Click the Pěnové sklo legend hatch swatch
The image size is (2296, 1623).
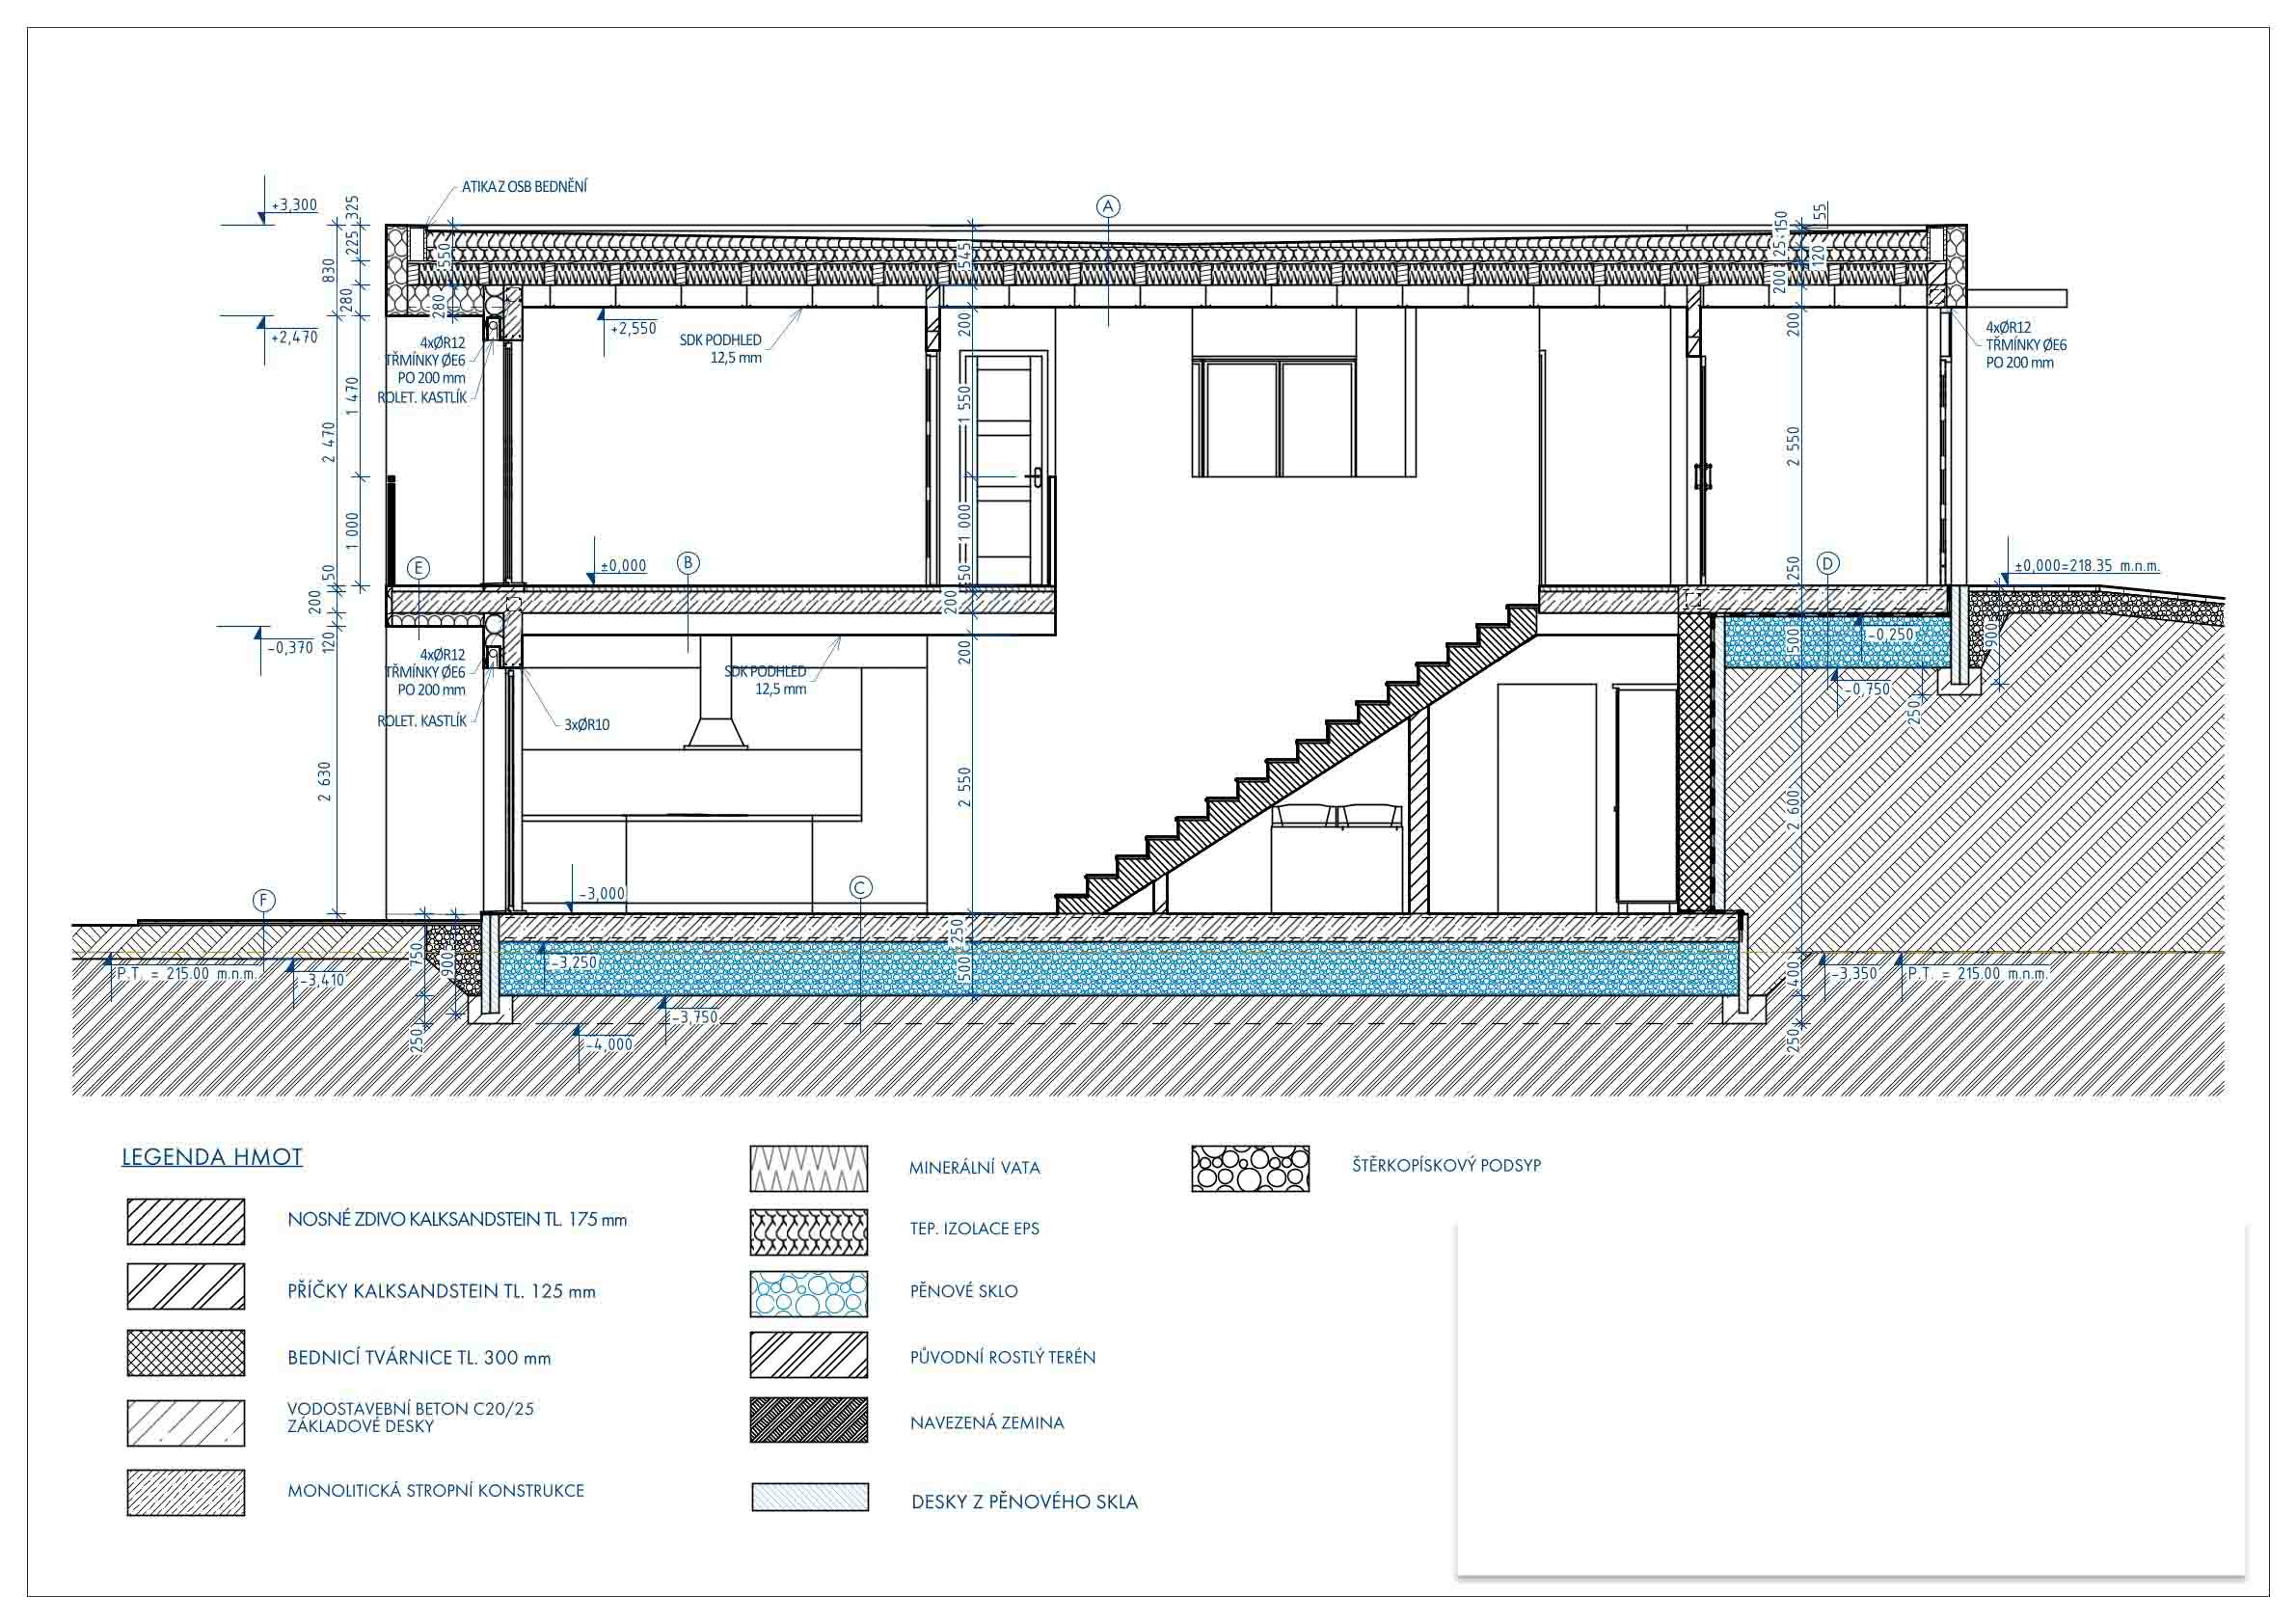point(808,1294)
